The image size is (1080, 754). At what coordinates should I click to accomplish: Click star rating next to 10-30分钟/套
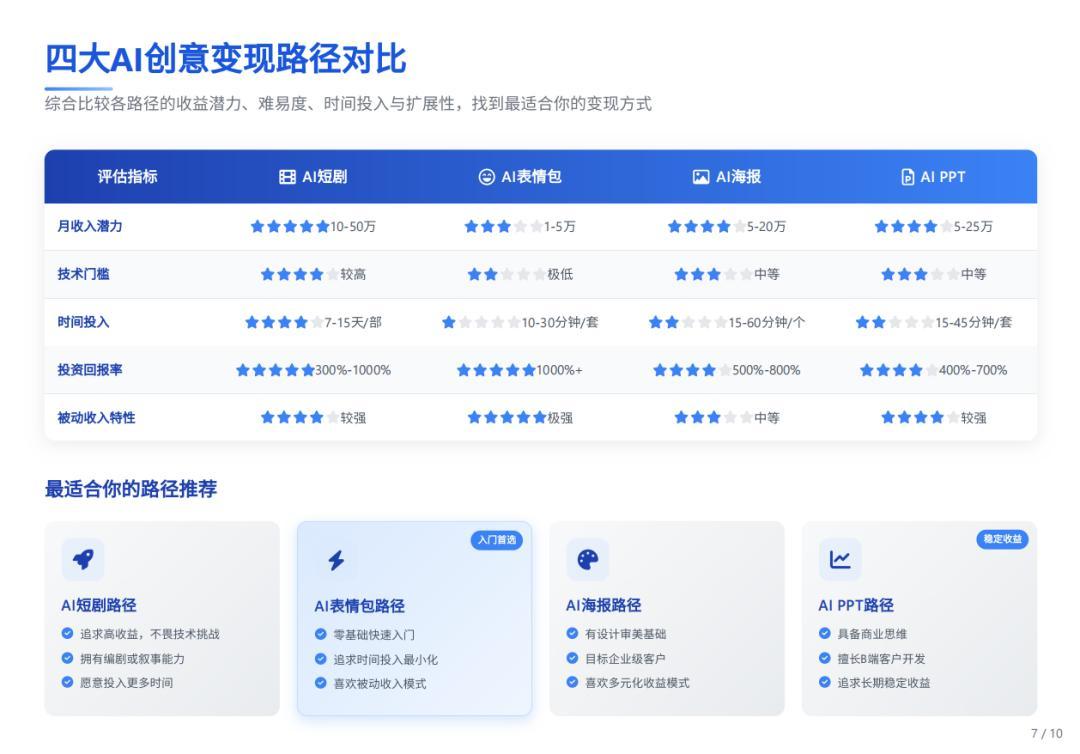point(481,322)
